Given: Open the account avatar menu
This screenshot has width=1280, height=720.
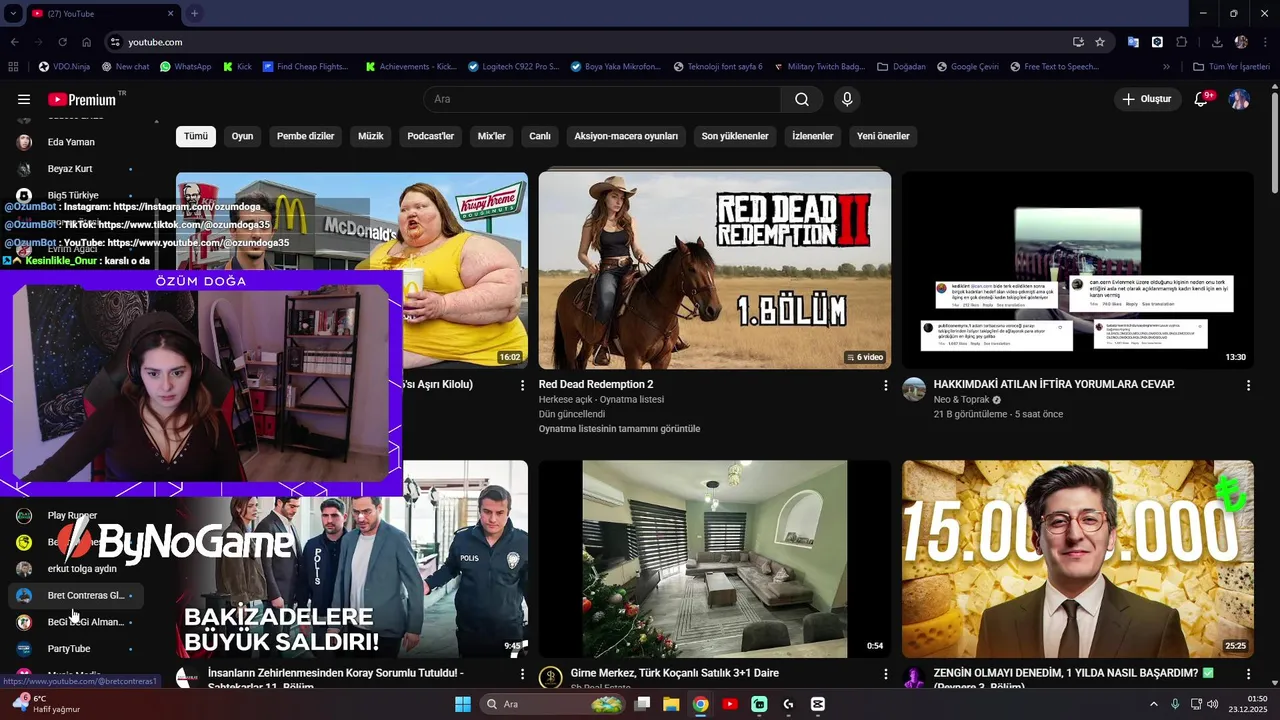Looking at the screenshot, I should coord(1239,99).
